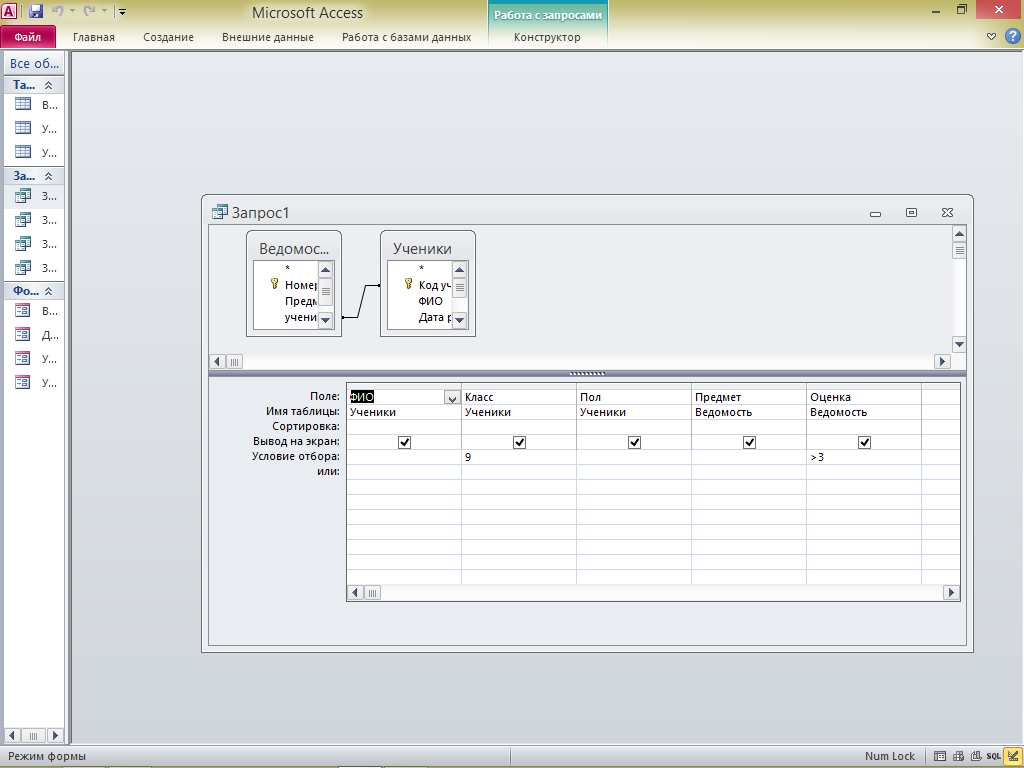Viewport: 1024px width, 768px height.
Task: Select the first highlighted query icon З...
Action: [23, 195]
